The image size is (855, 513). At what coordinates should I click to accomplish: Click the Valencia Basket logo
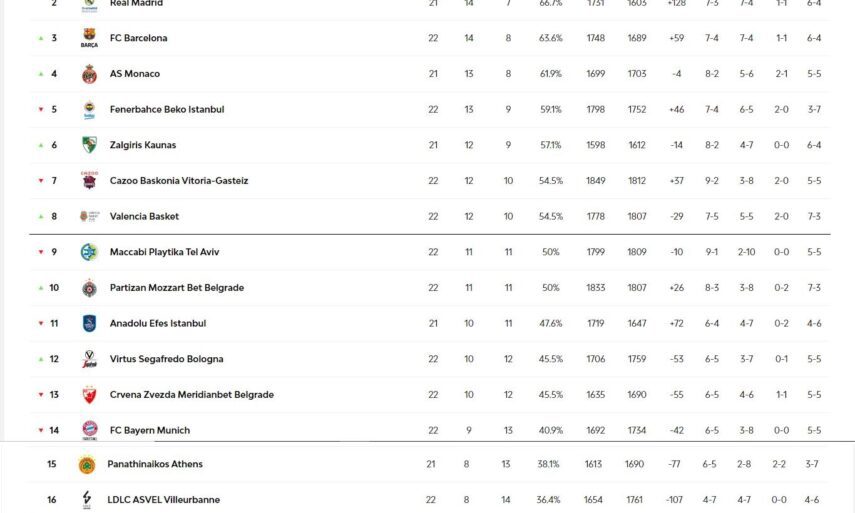(89, 217)
